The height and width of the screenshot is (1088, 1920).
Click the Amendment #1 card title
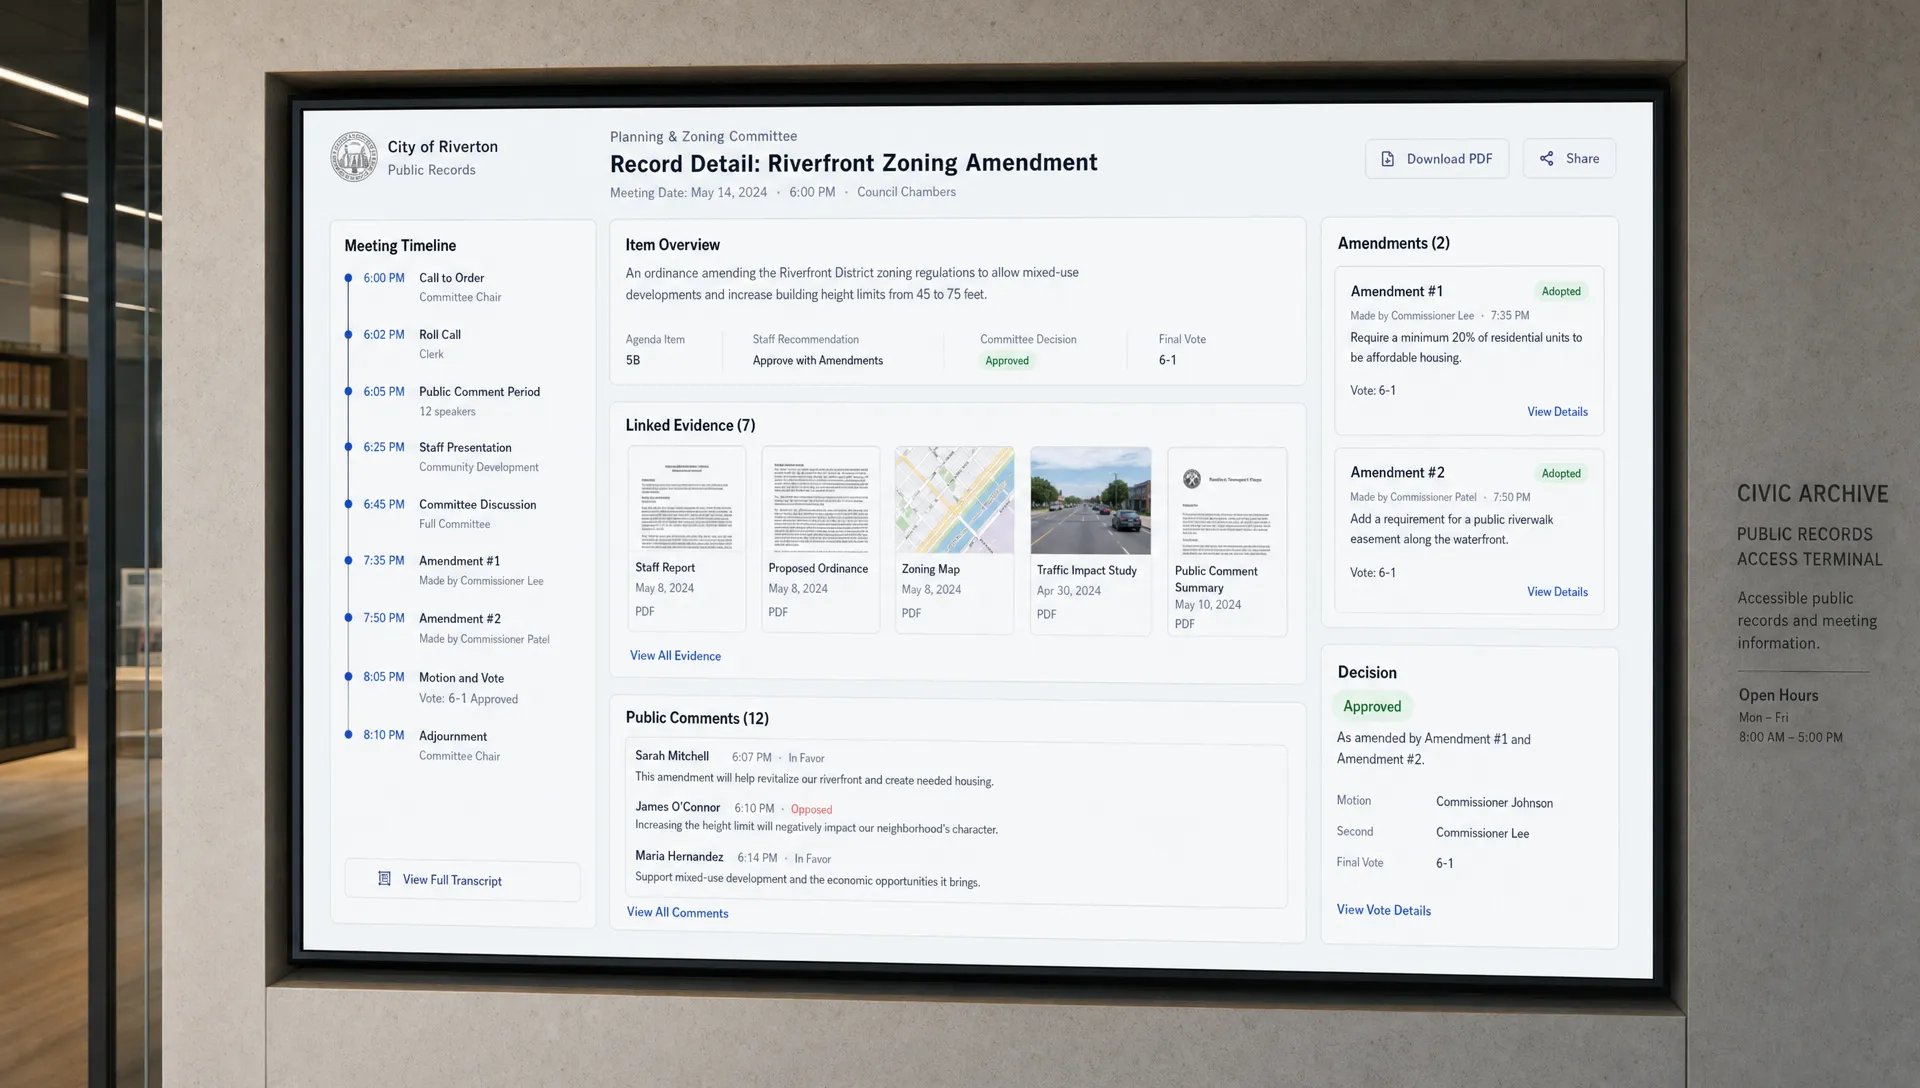coord(1396,291)
